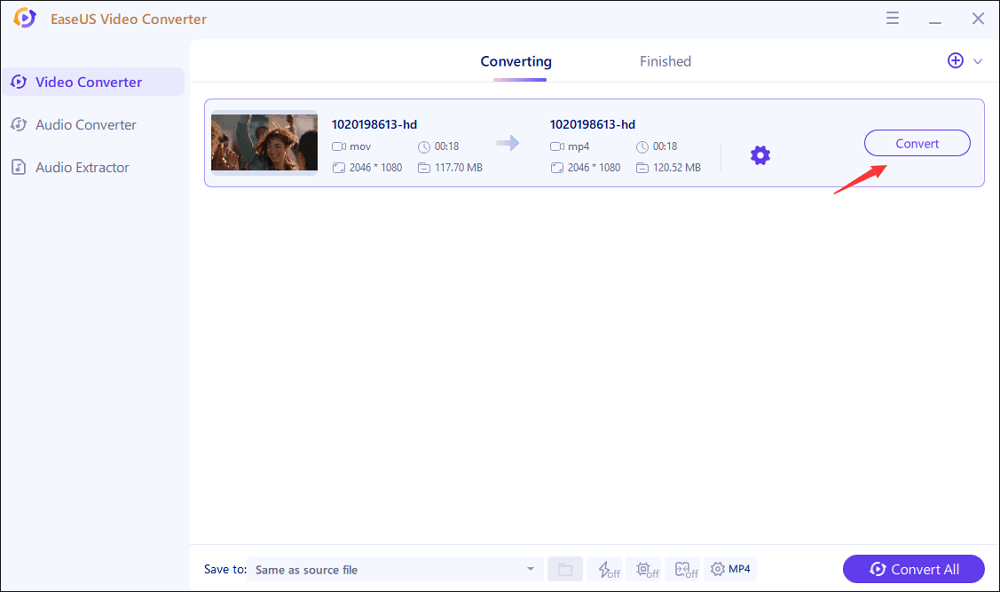Click the Convert button
This screenshot has height=592, width=1000.
[x=916, y=142]
